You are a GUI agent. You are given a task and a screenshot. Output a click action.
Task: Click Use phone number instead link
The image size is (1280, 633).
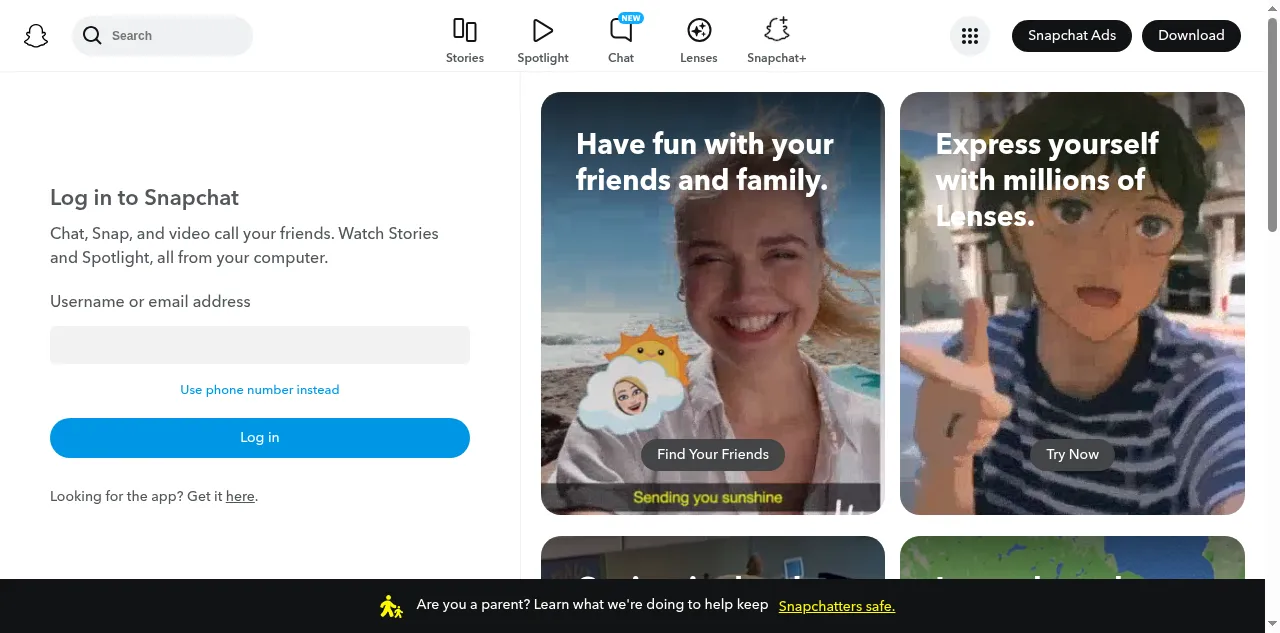click(x=260, y=390)
